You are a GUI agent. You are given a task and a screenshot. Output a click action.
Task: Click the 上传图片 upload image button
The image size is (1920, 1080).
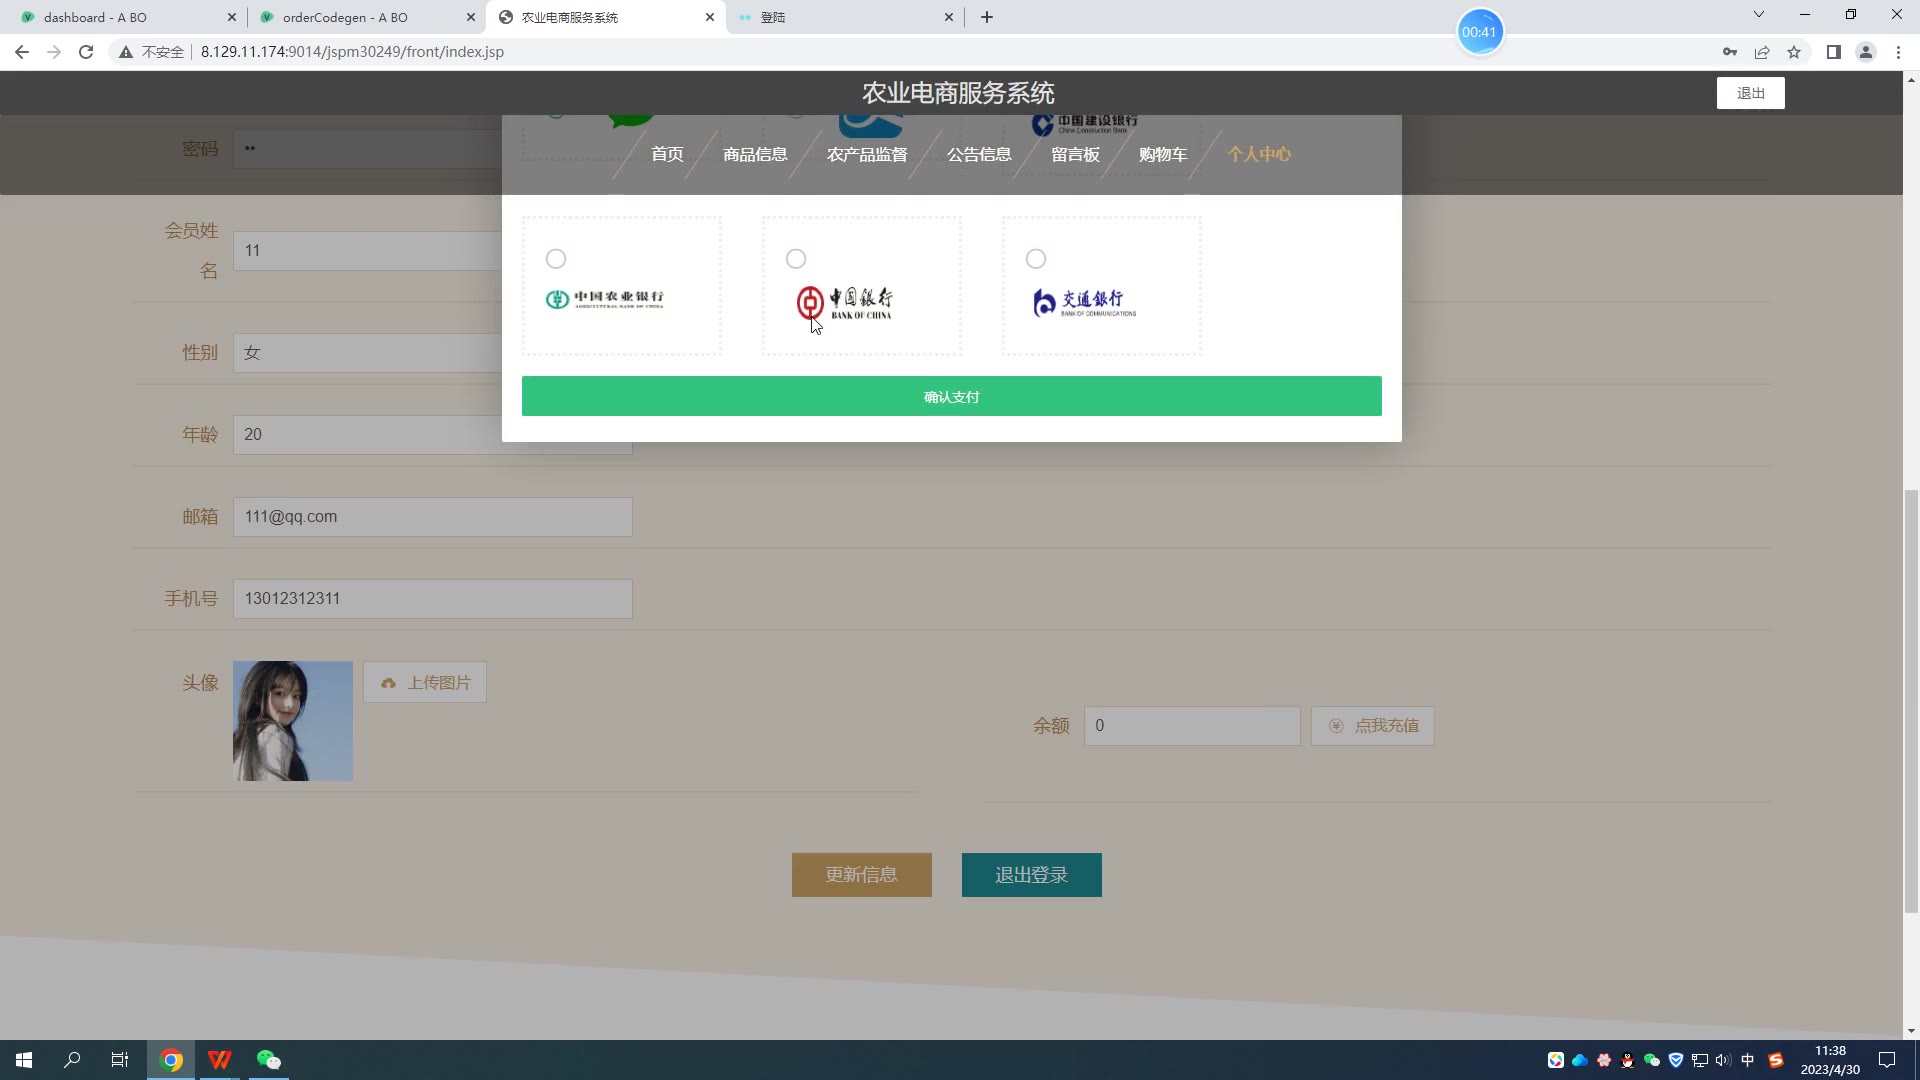(425, 682)
